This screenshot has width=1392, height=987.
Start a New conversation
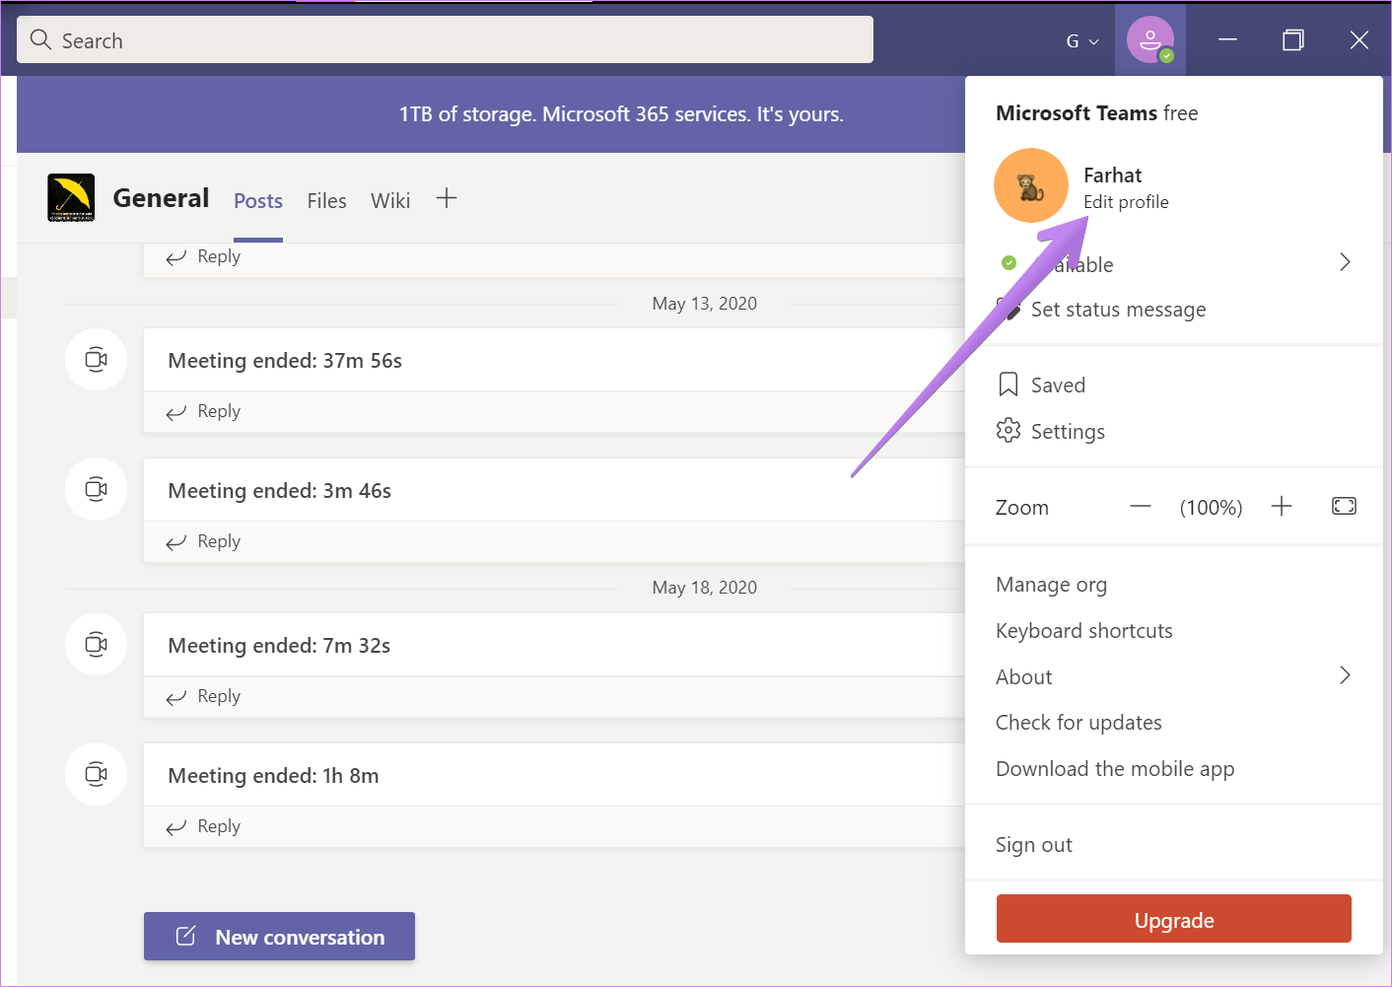(279, 936)
